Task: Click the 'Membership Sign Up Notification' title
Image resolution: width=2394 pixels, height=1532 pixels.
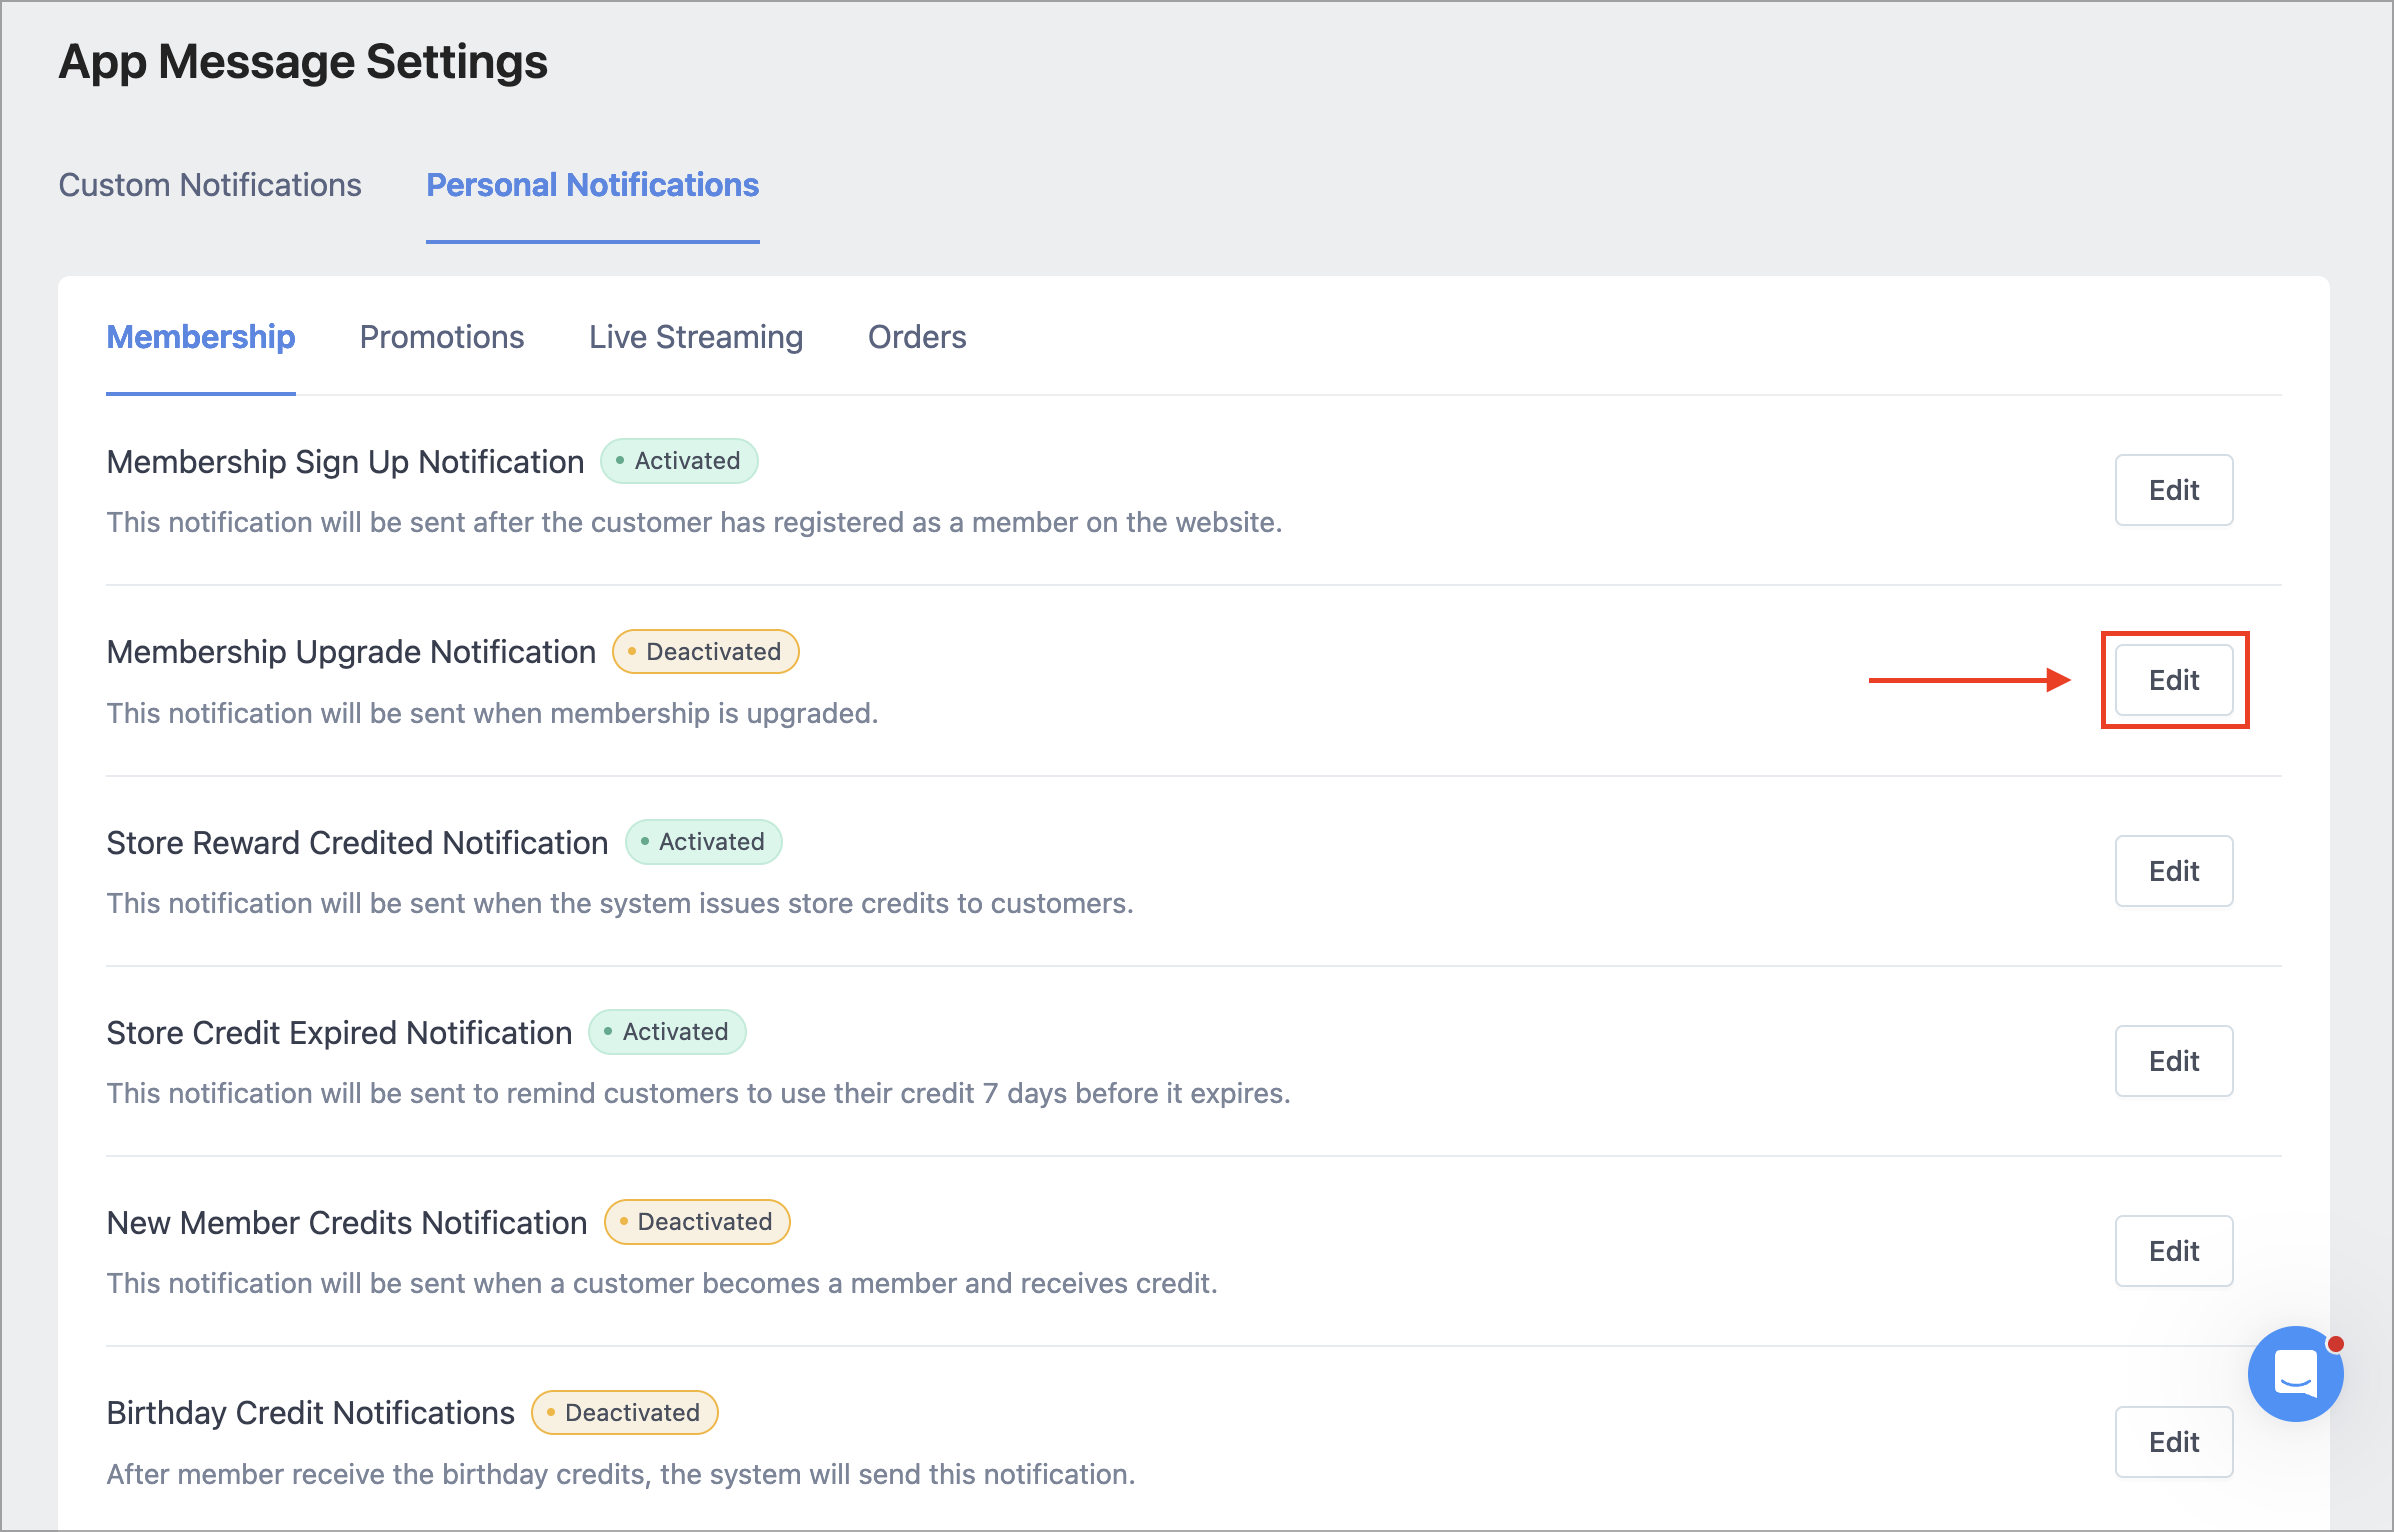Action: tap(345, 462)
